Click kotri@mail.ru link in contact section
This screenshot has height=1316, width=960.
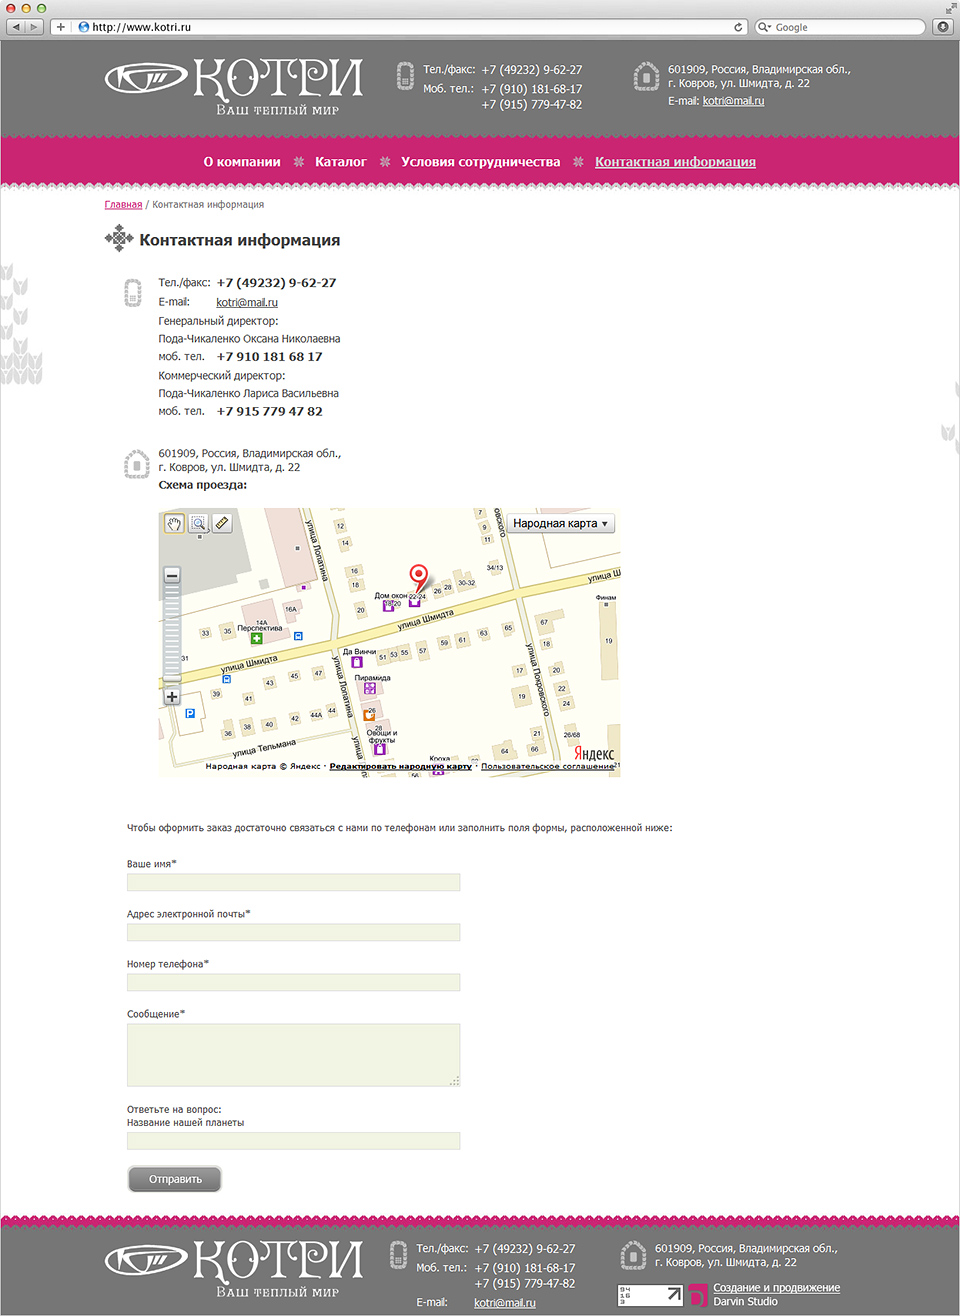(247, 302)
